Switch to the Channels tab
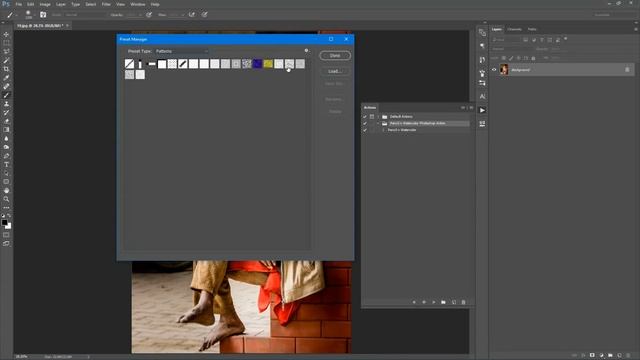The image size is (640, 360). click(x=514, y=29)
